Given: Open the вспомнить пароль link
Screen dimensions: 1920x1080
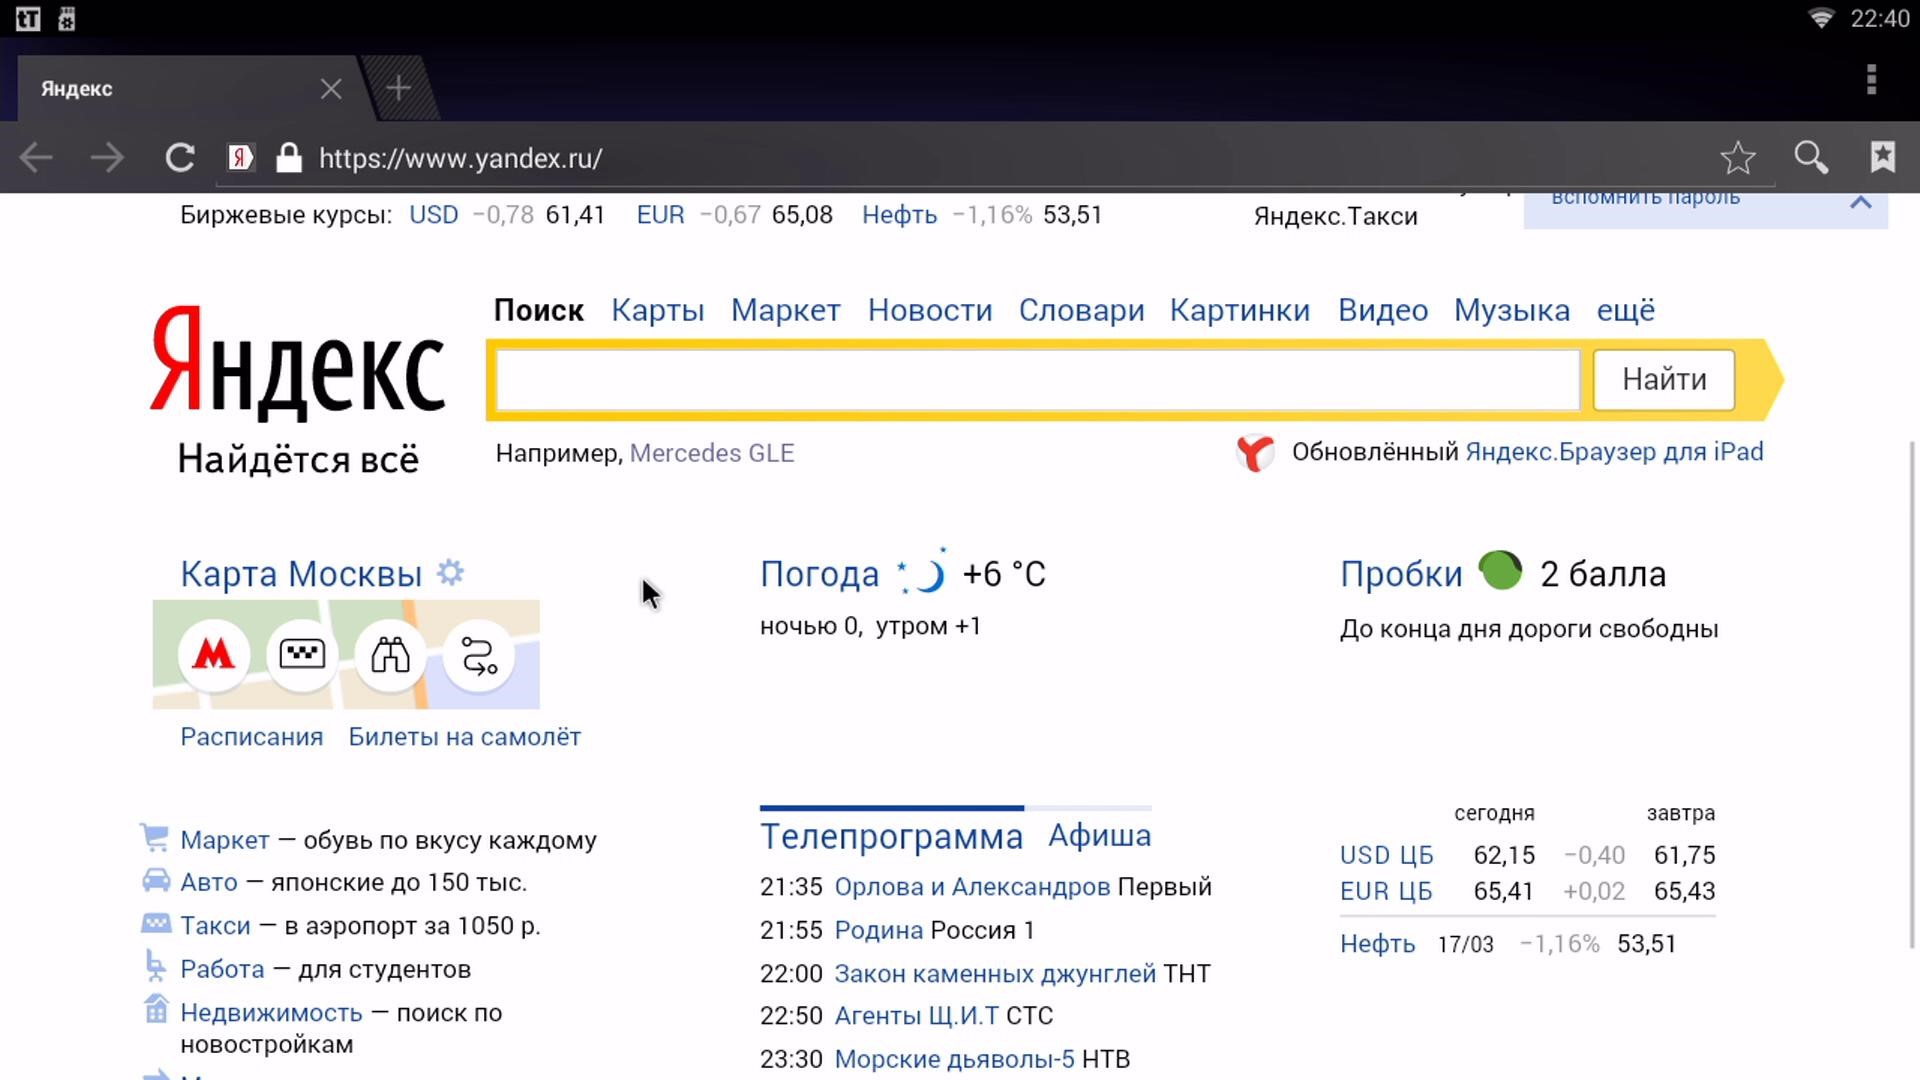Looking at the screenshot, I should 1646,198.
